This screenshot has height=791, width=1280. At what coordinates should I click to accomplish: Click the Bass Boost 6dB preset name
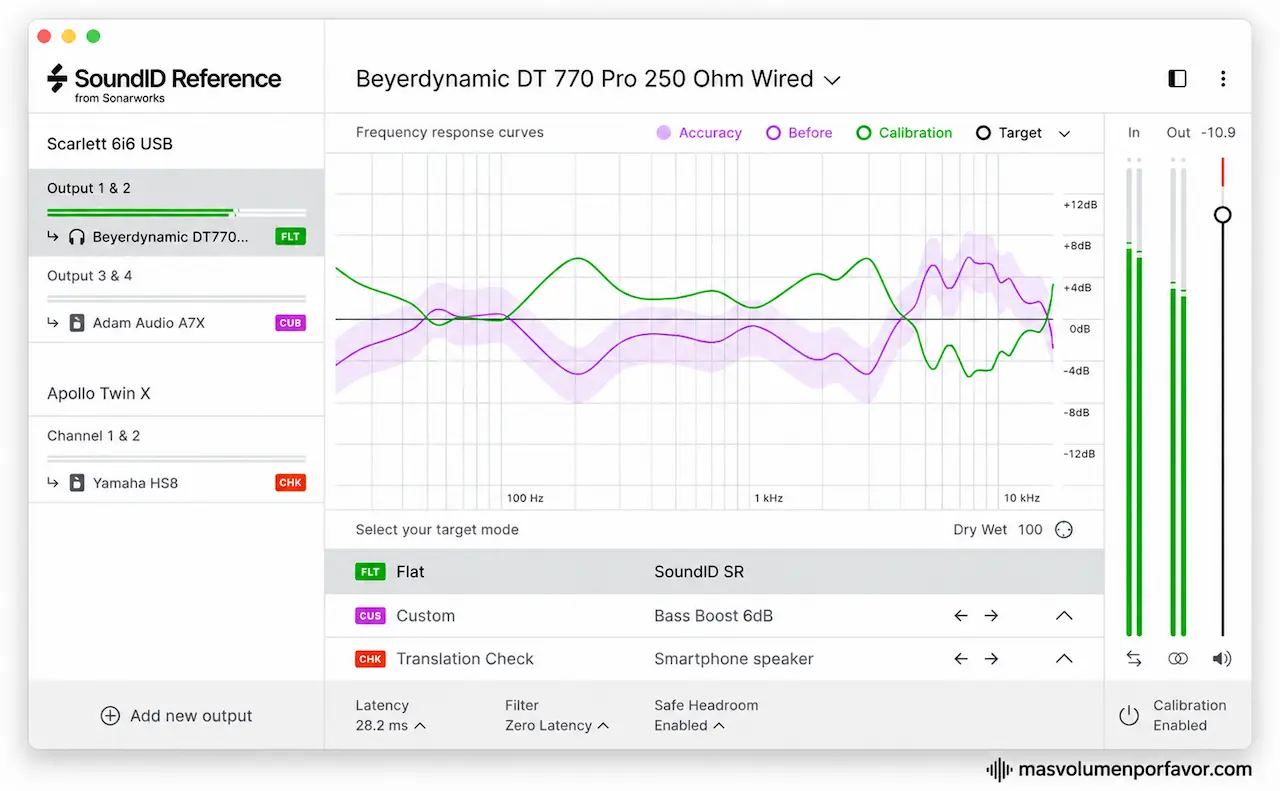click(713, 616)
